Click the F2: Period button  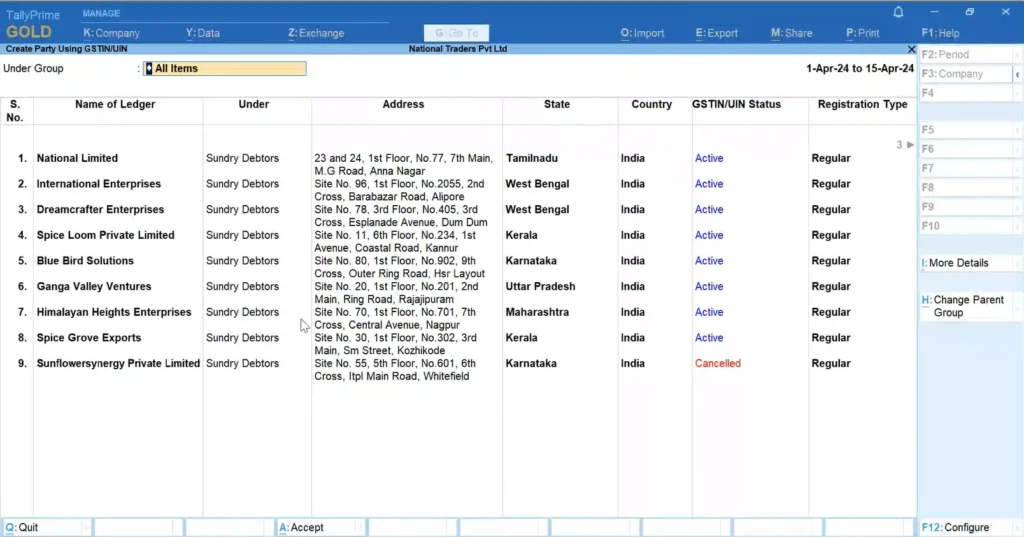point(969,55)
